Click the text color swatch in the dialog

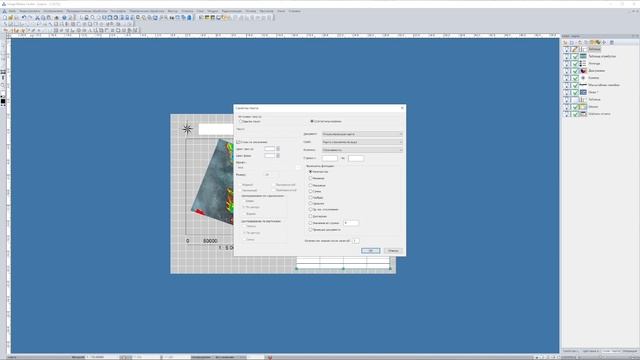pyautogui.click(x=270, y=149)
